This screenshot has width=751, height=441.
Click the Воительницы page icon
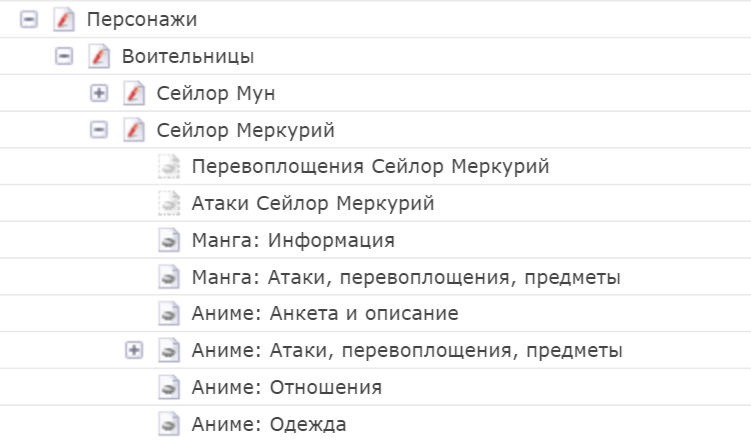[99, 56]
